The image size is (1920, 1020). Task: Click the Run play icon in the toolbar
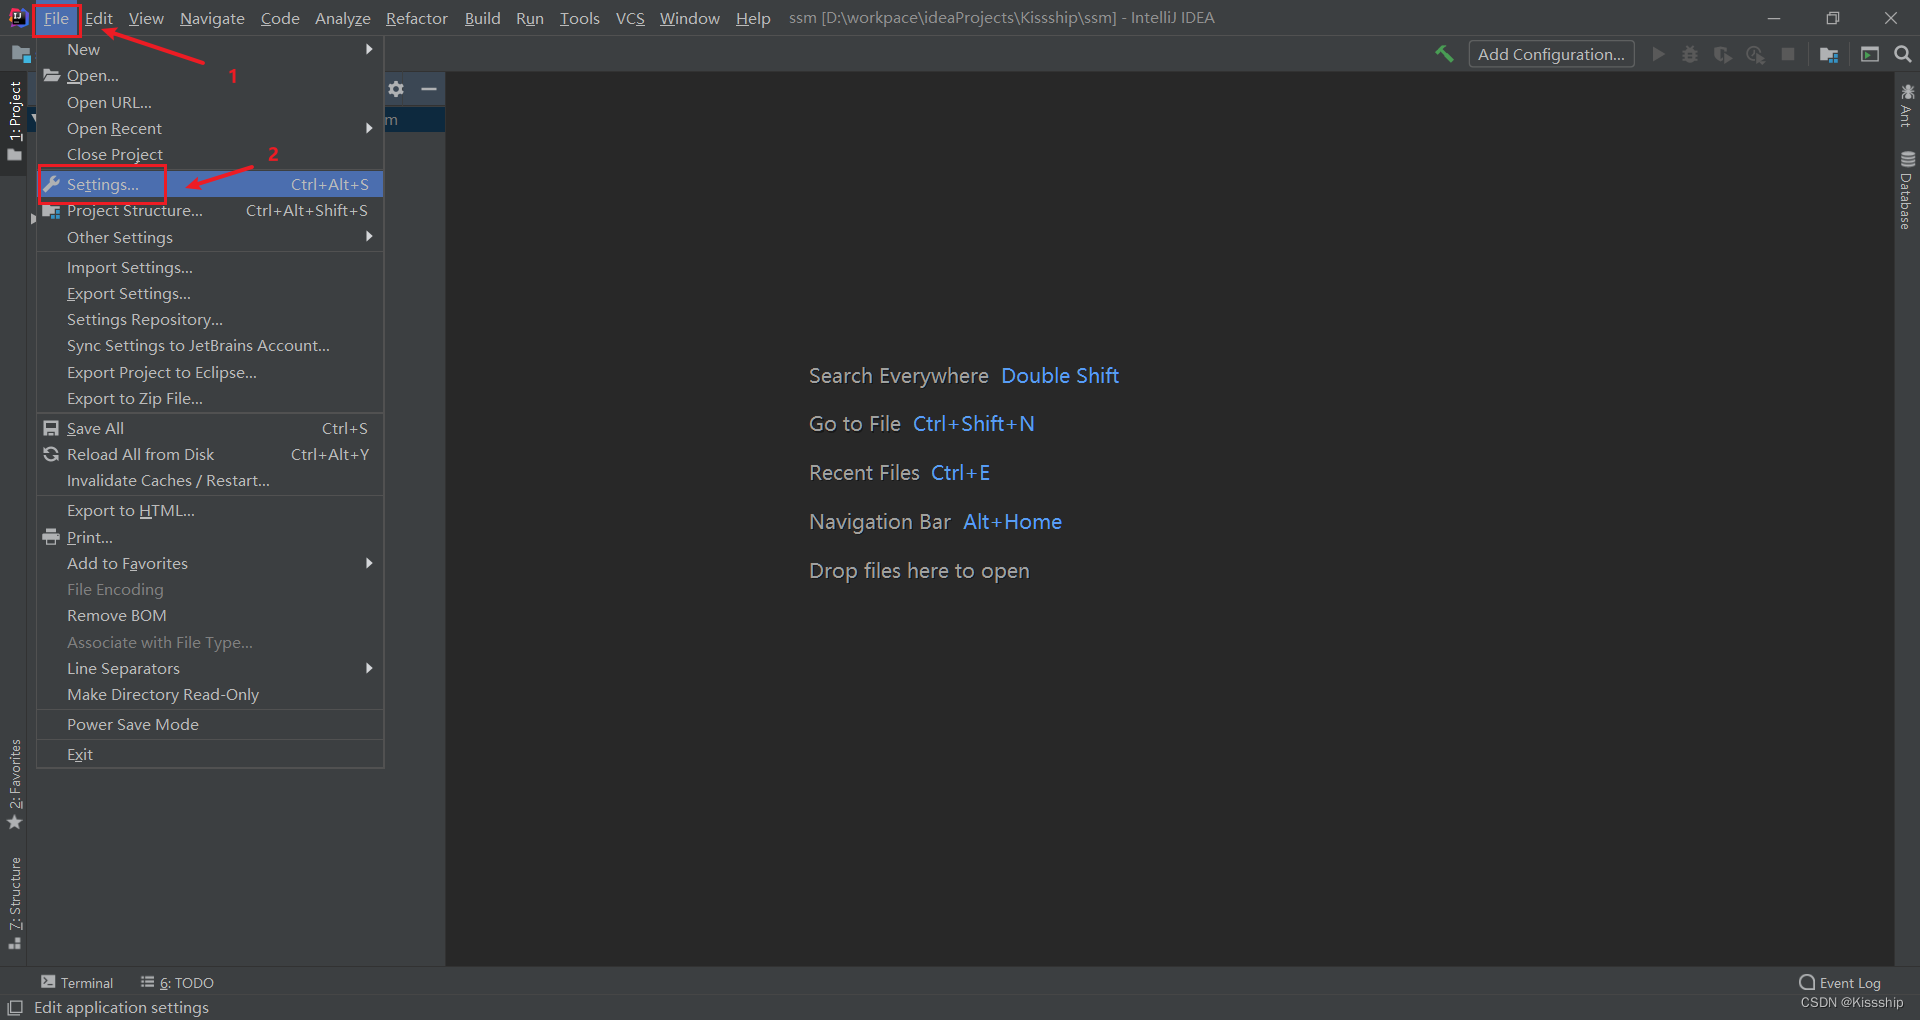tap(1659, 54)
